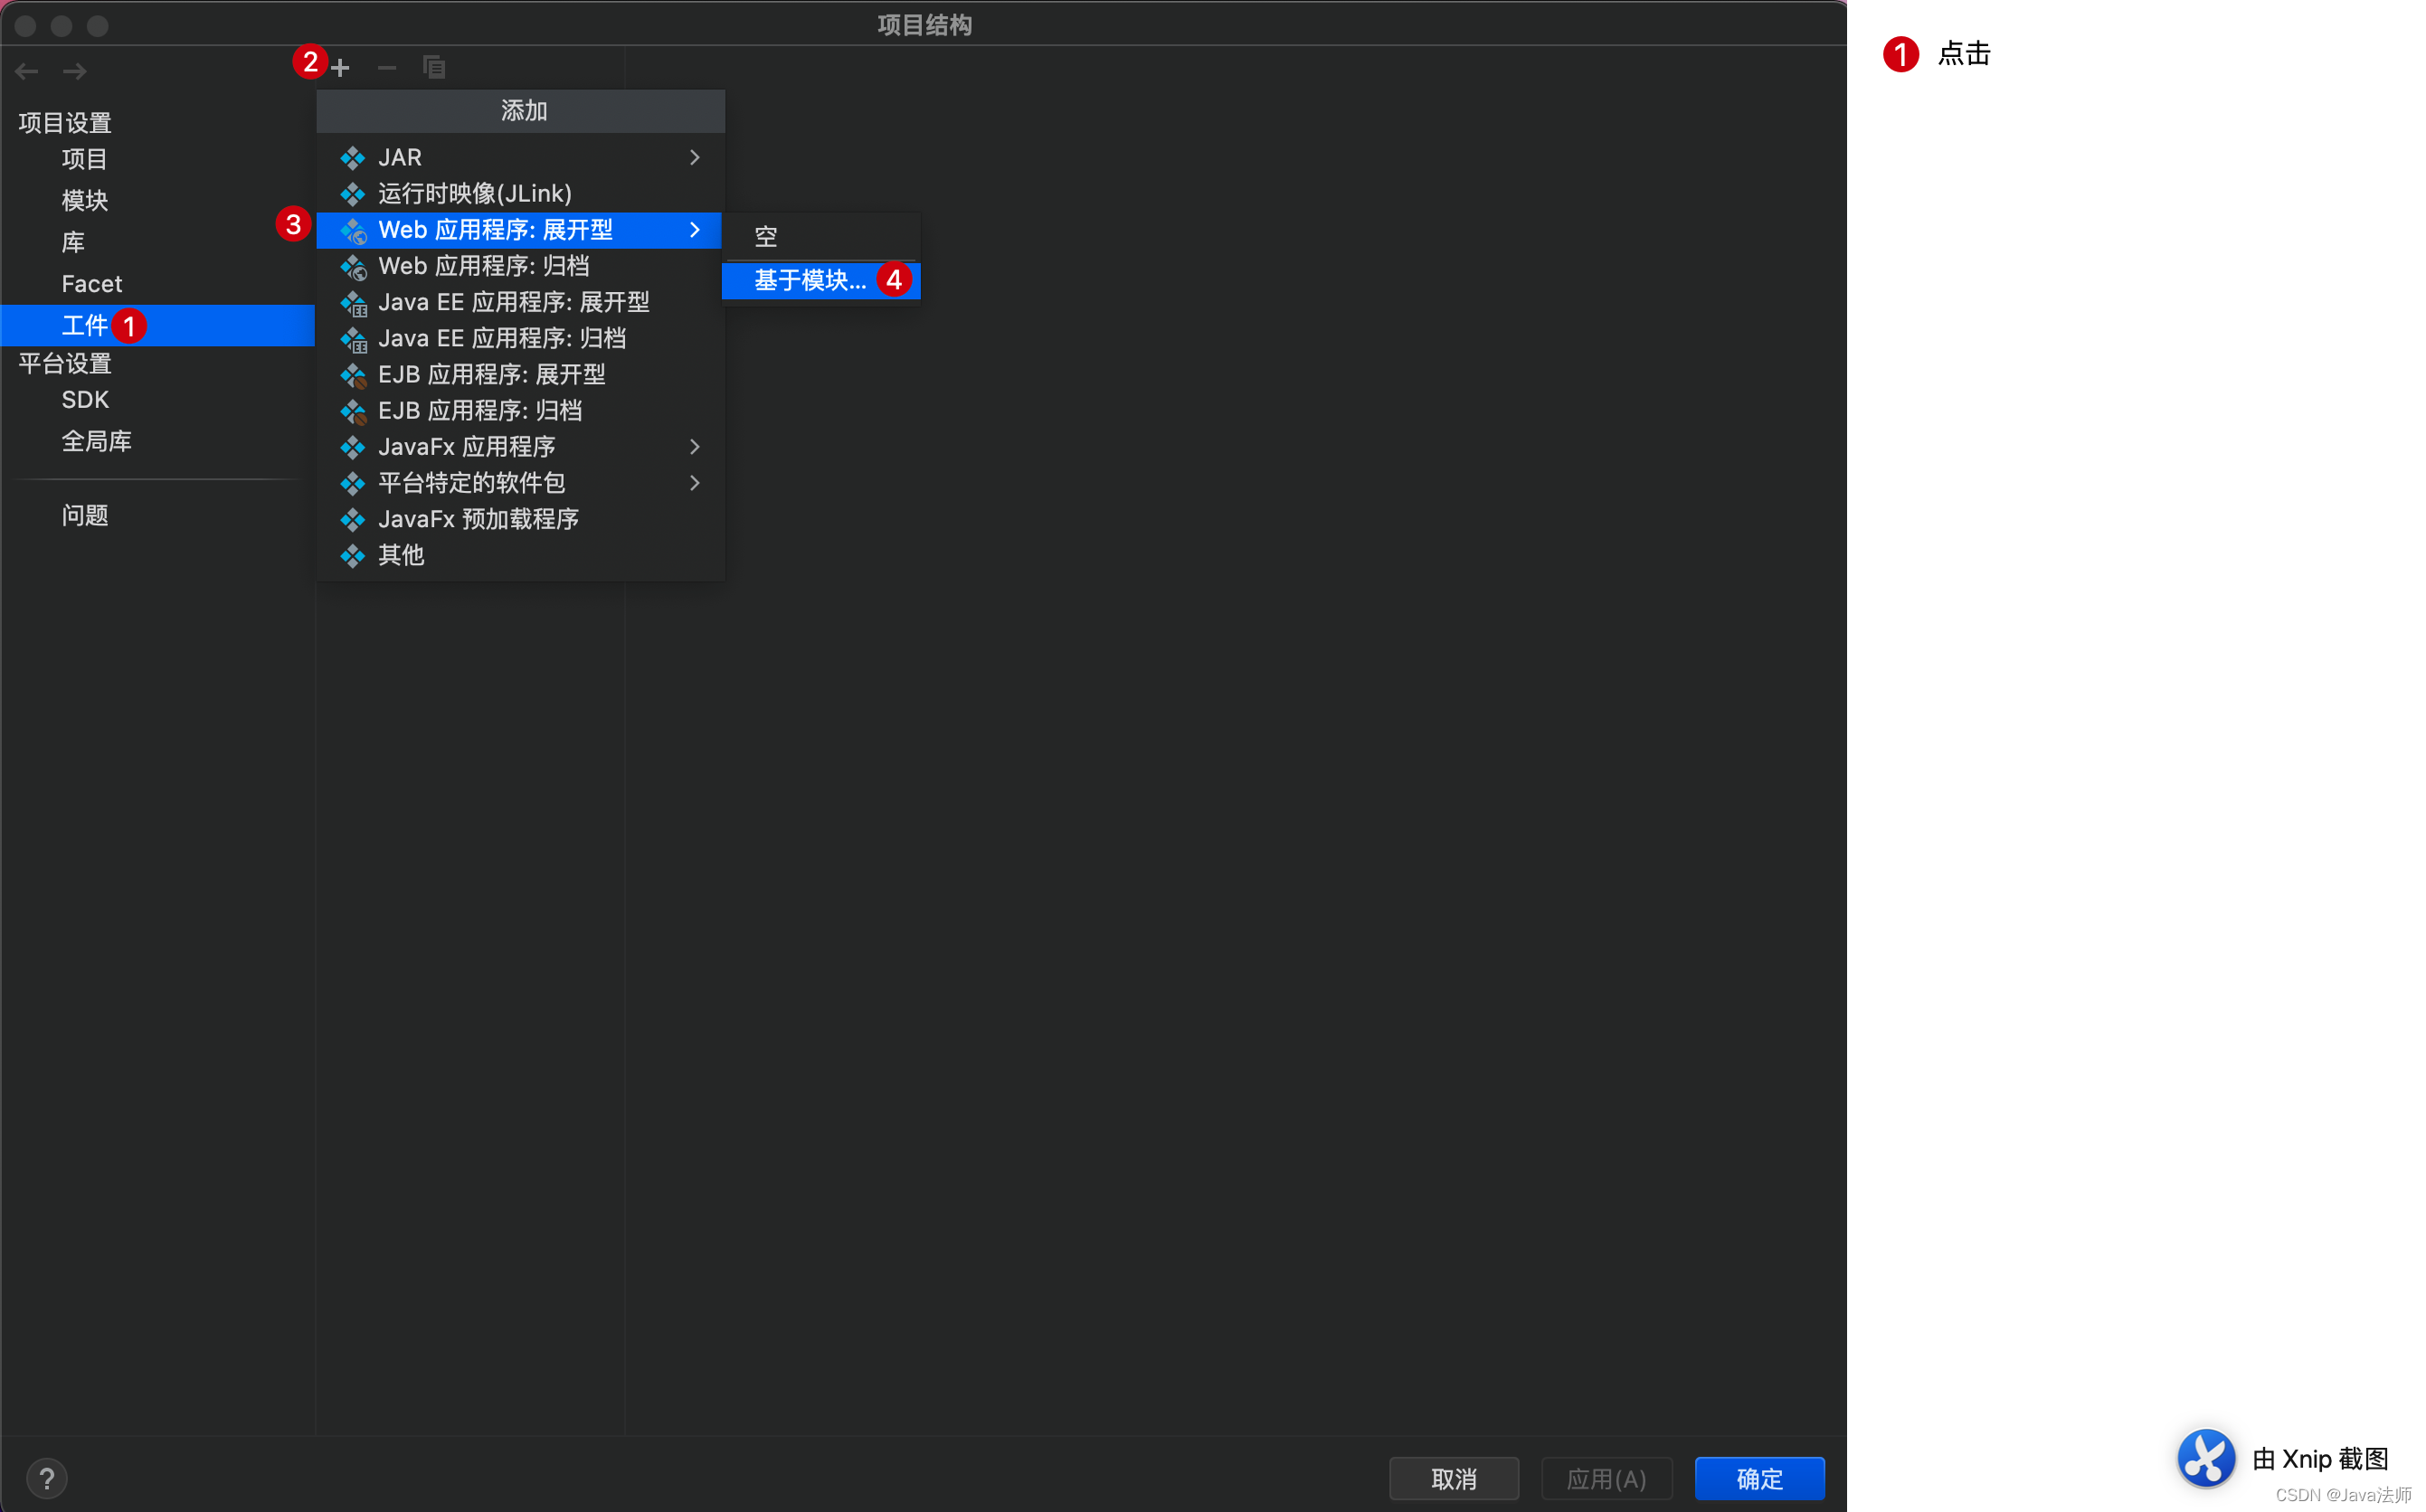The height and width of the screenshot is (1512, 2426).
Task: Click the back navigation arrow
Action: click(x=27, y=72)
